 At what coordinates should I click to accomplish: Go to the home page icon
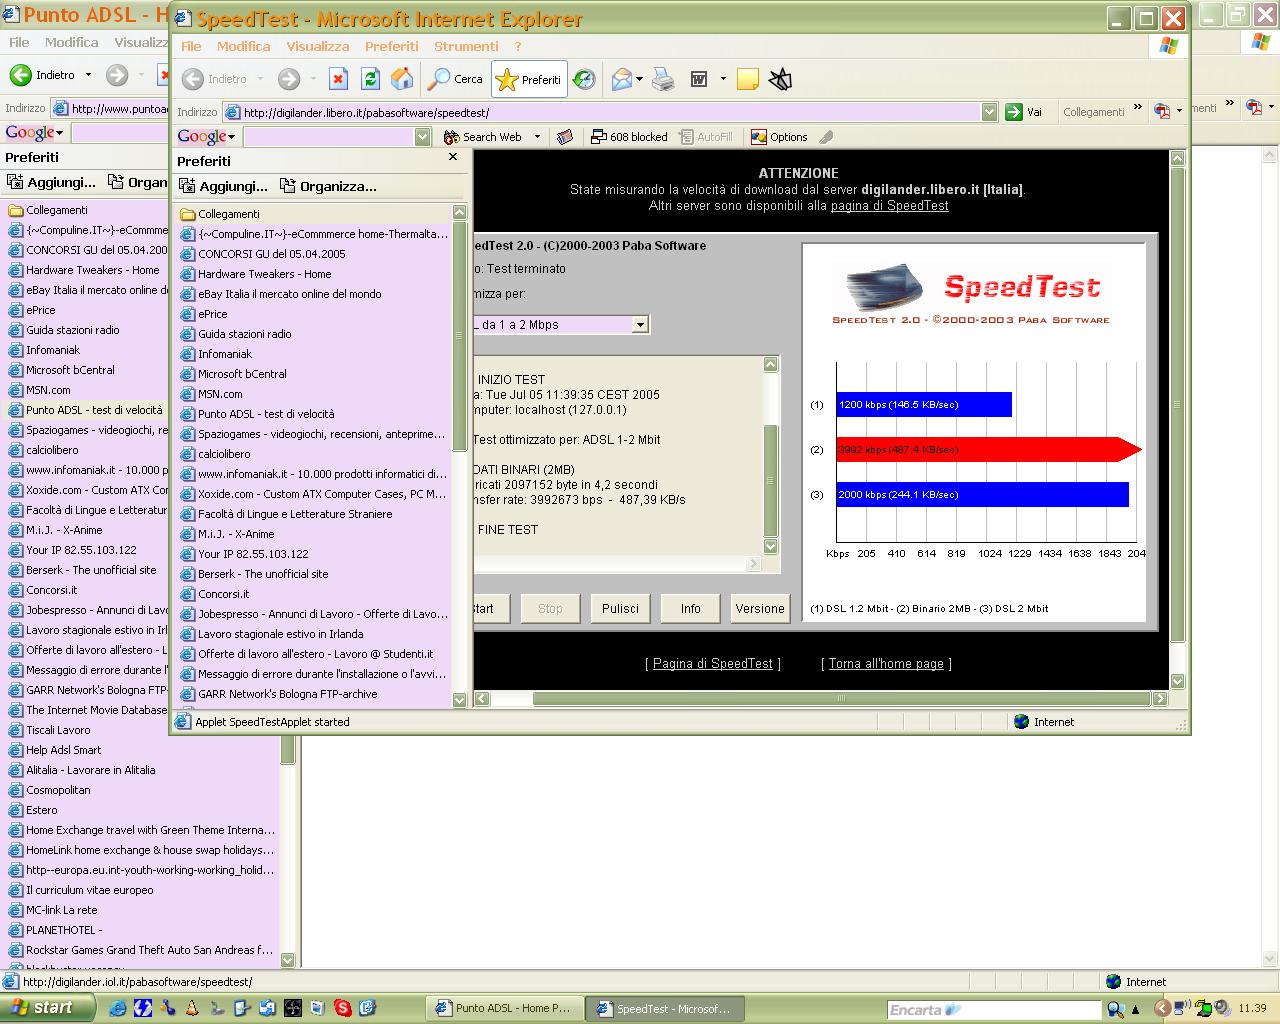coord(402,79)
